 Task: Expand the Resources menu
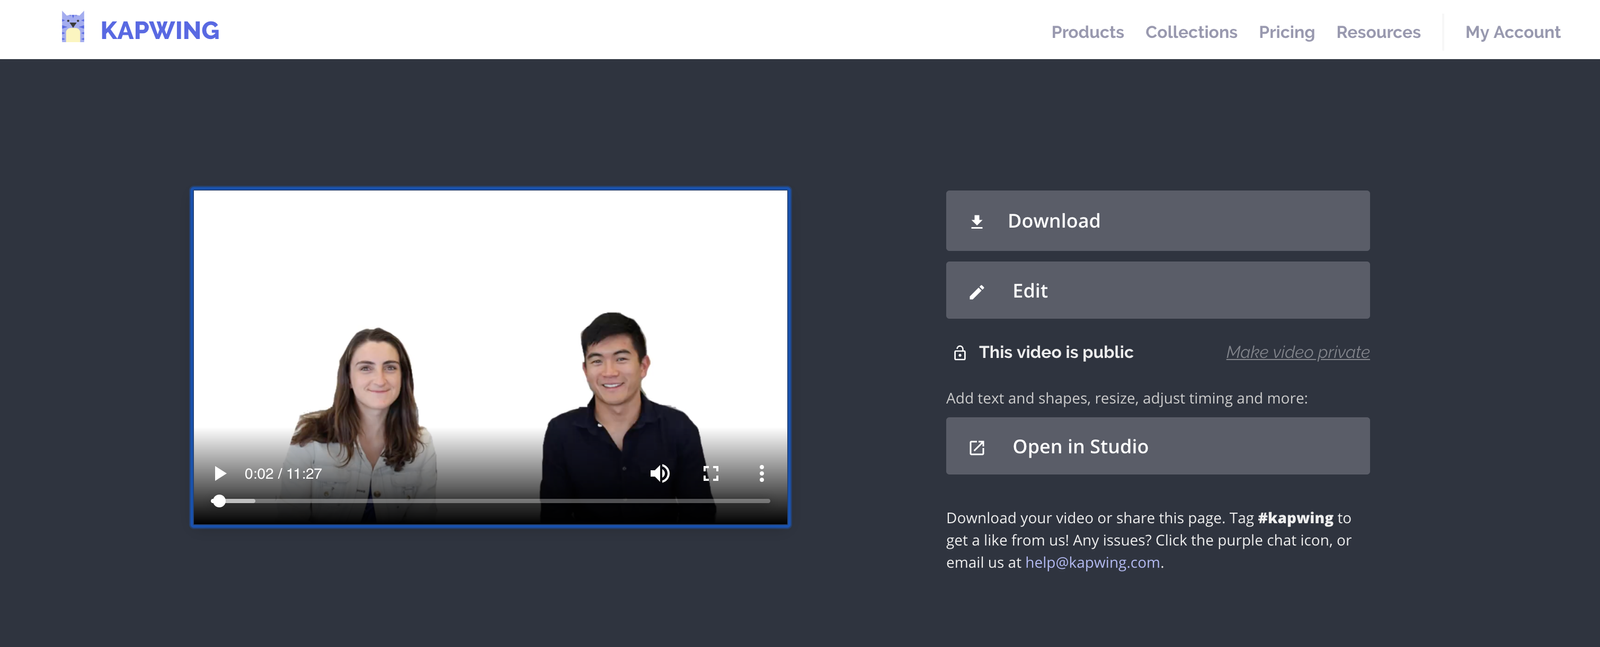[x=1378, y=32]
